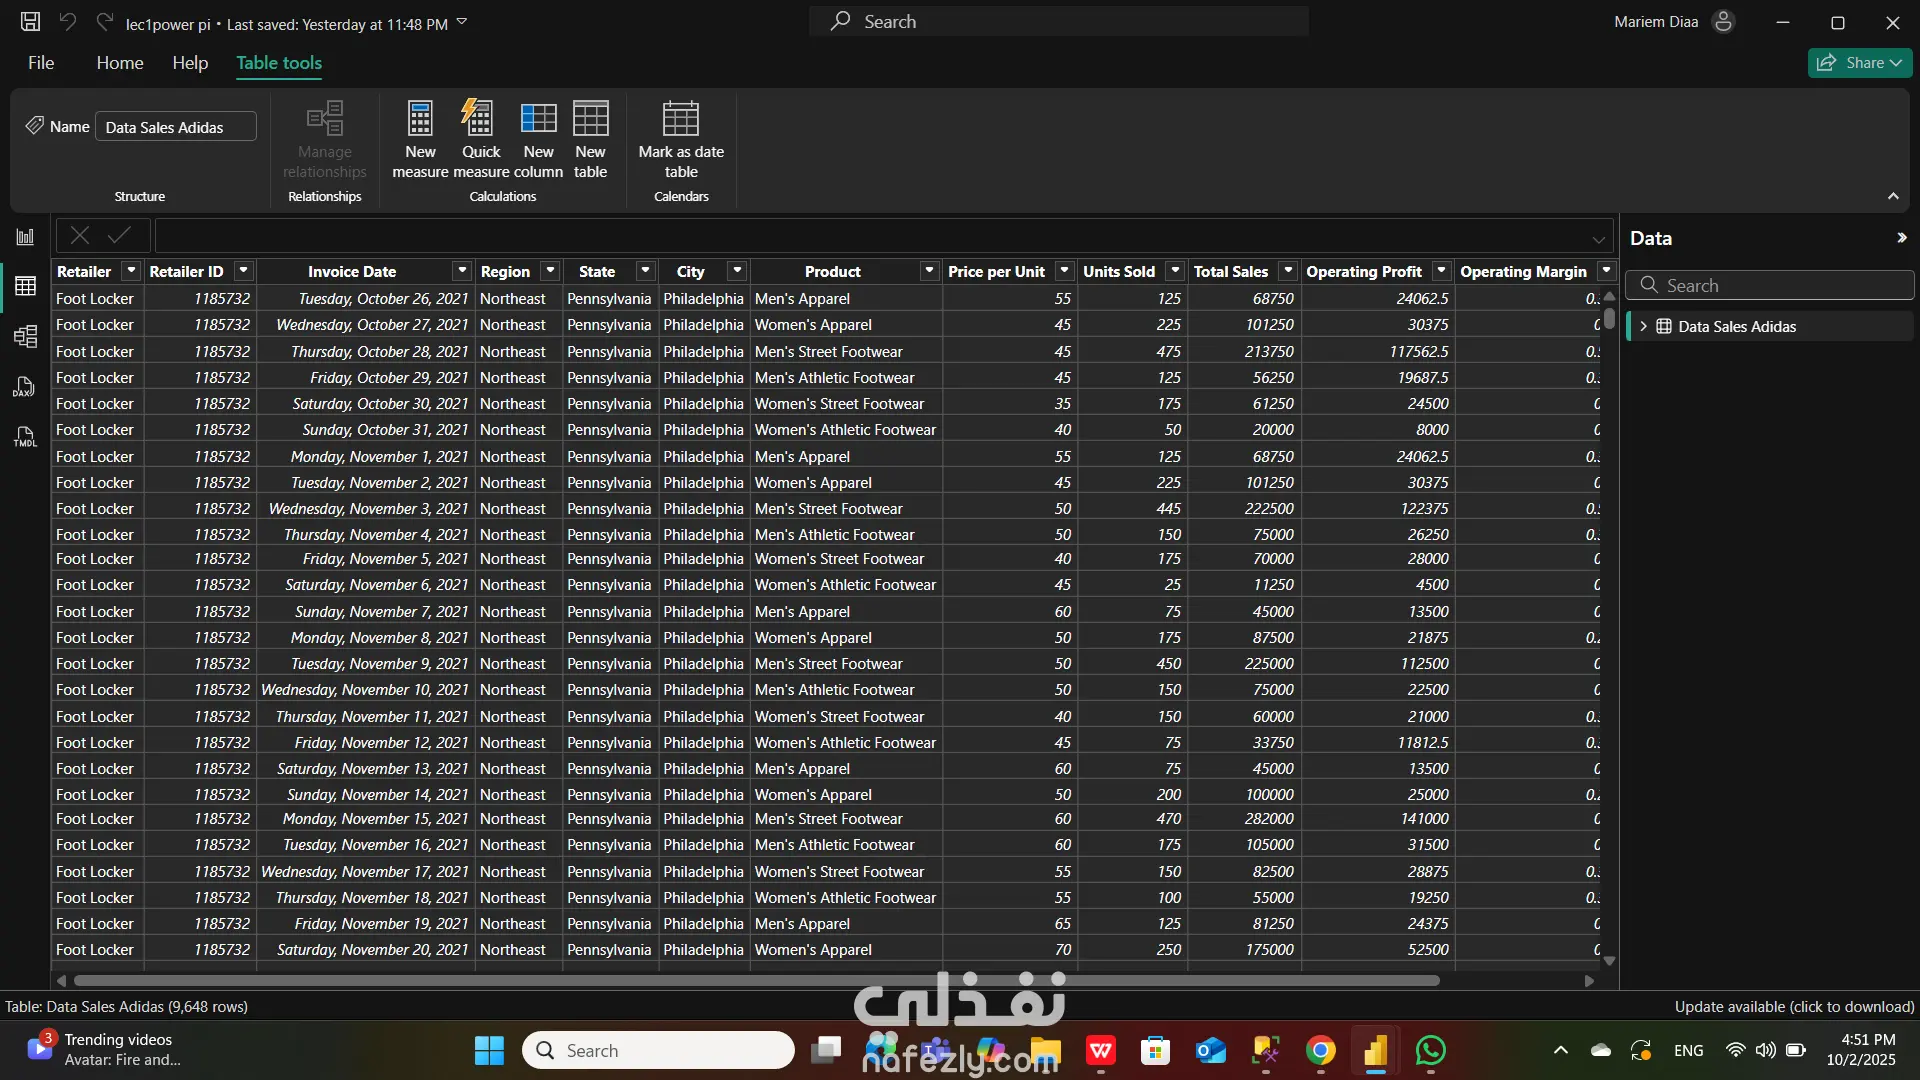Image resolution: width=1920 pixels, height=1080 pixels.
Task: Click Update available download link
Action: point(1794,1007)
